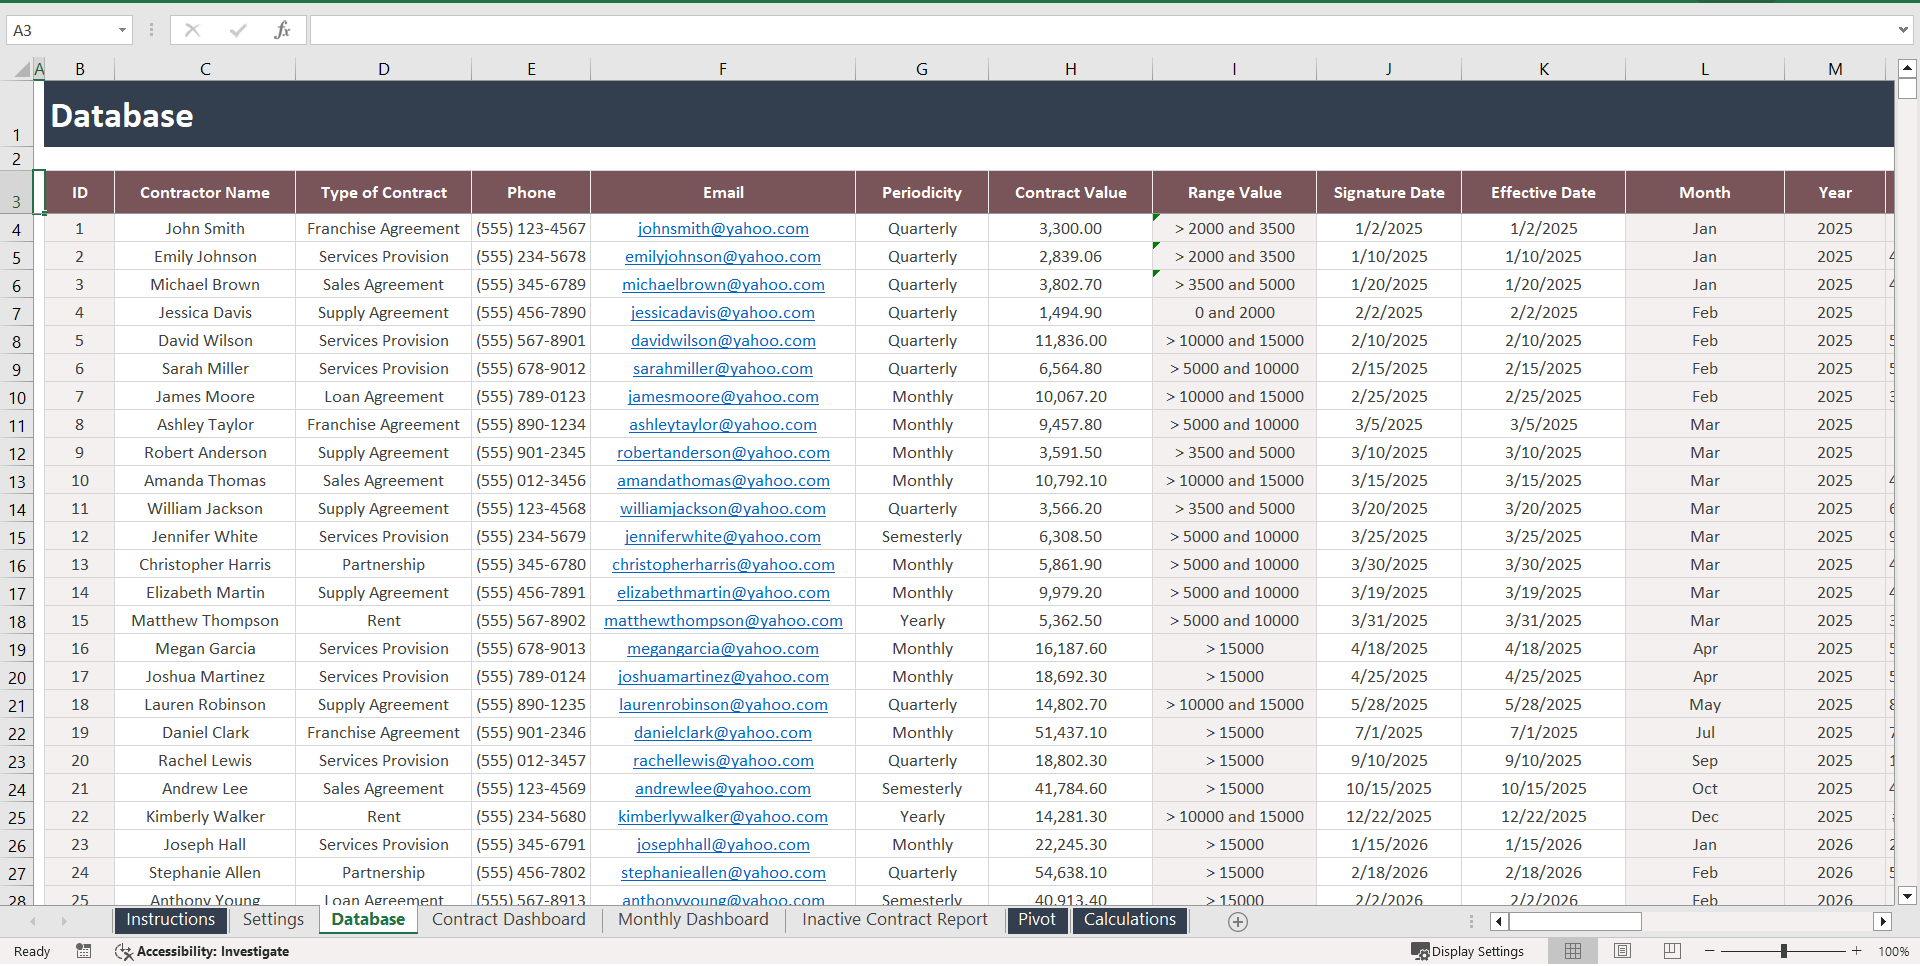This screenshot has height=966, width=1920.
Task: Click the Contract Value header cell
Action: point(1070,192)
